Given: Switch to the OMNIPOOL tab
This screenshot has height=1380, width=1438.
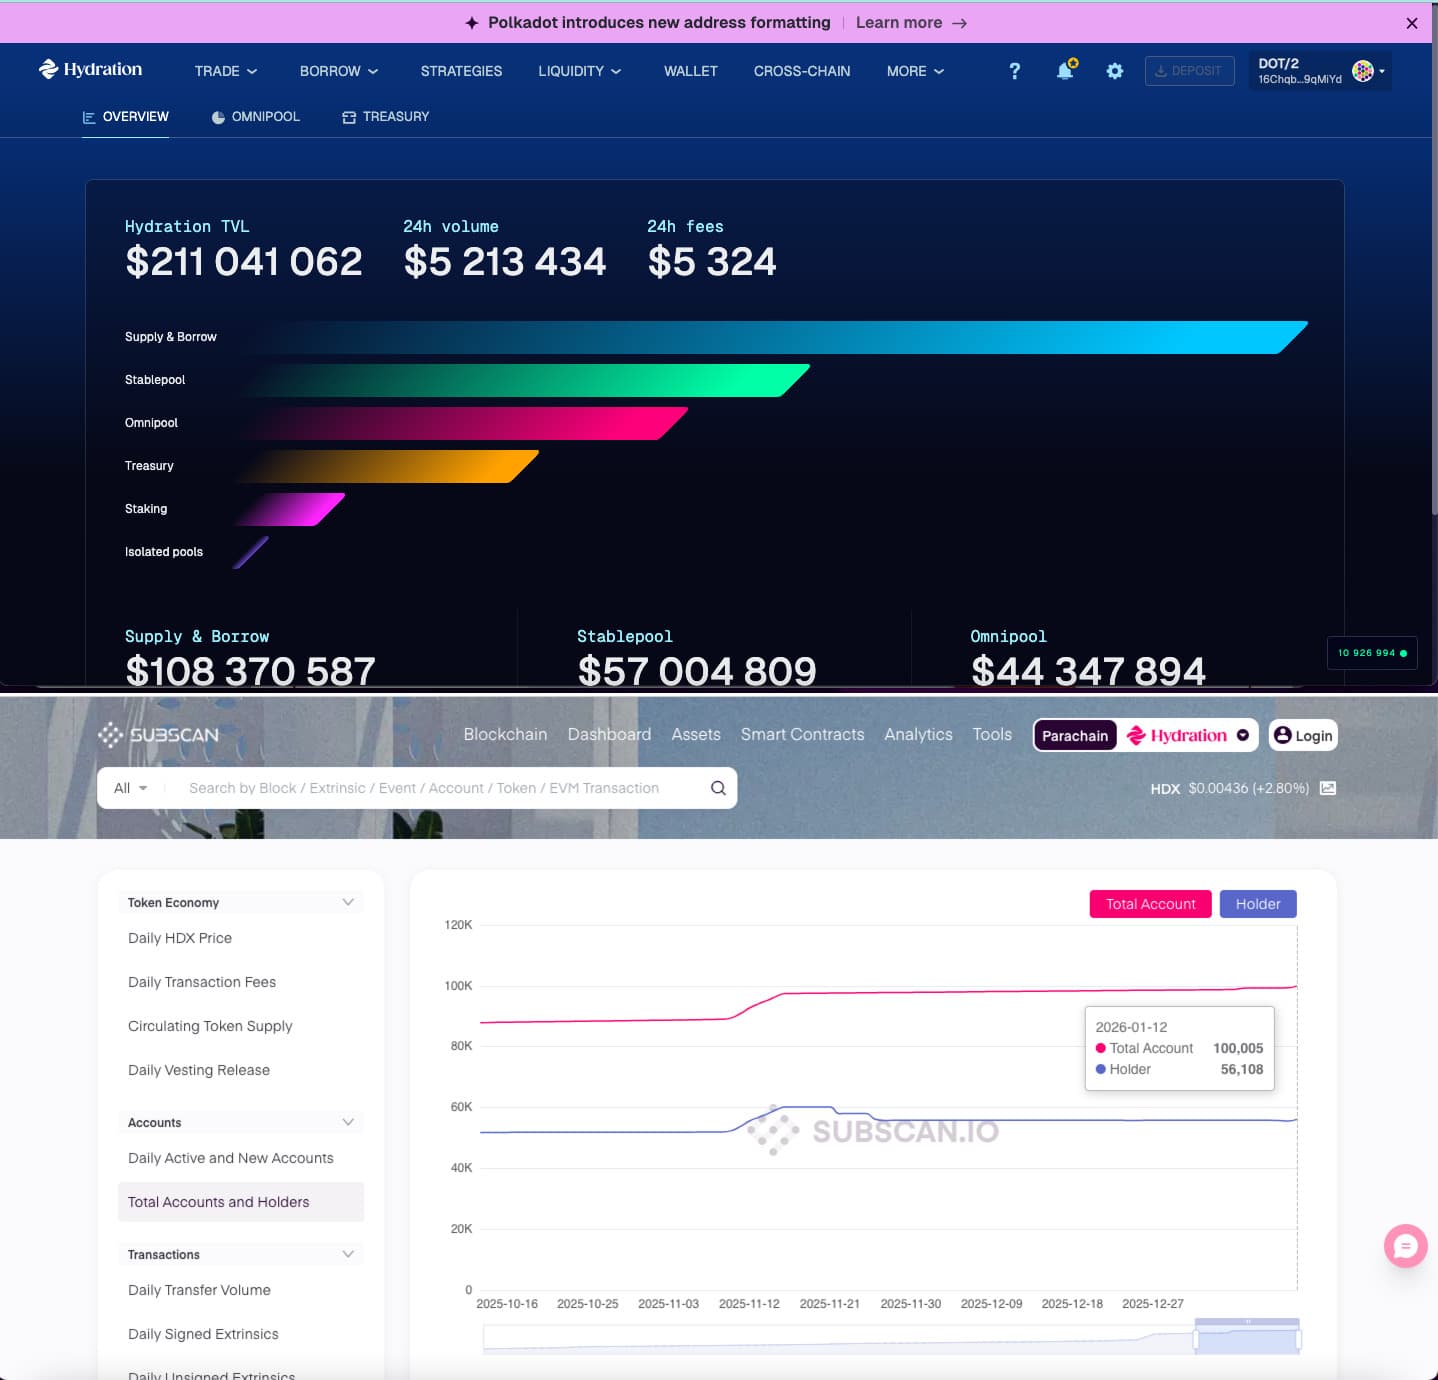Looking at the screenshot, I should [x=256, y=116].
